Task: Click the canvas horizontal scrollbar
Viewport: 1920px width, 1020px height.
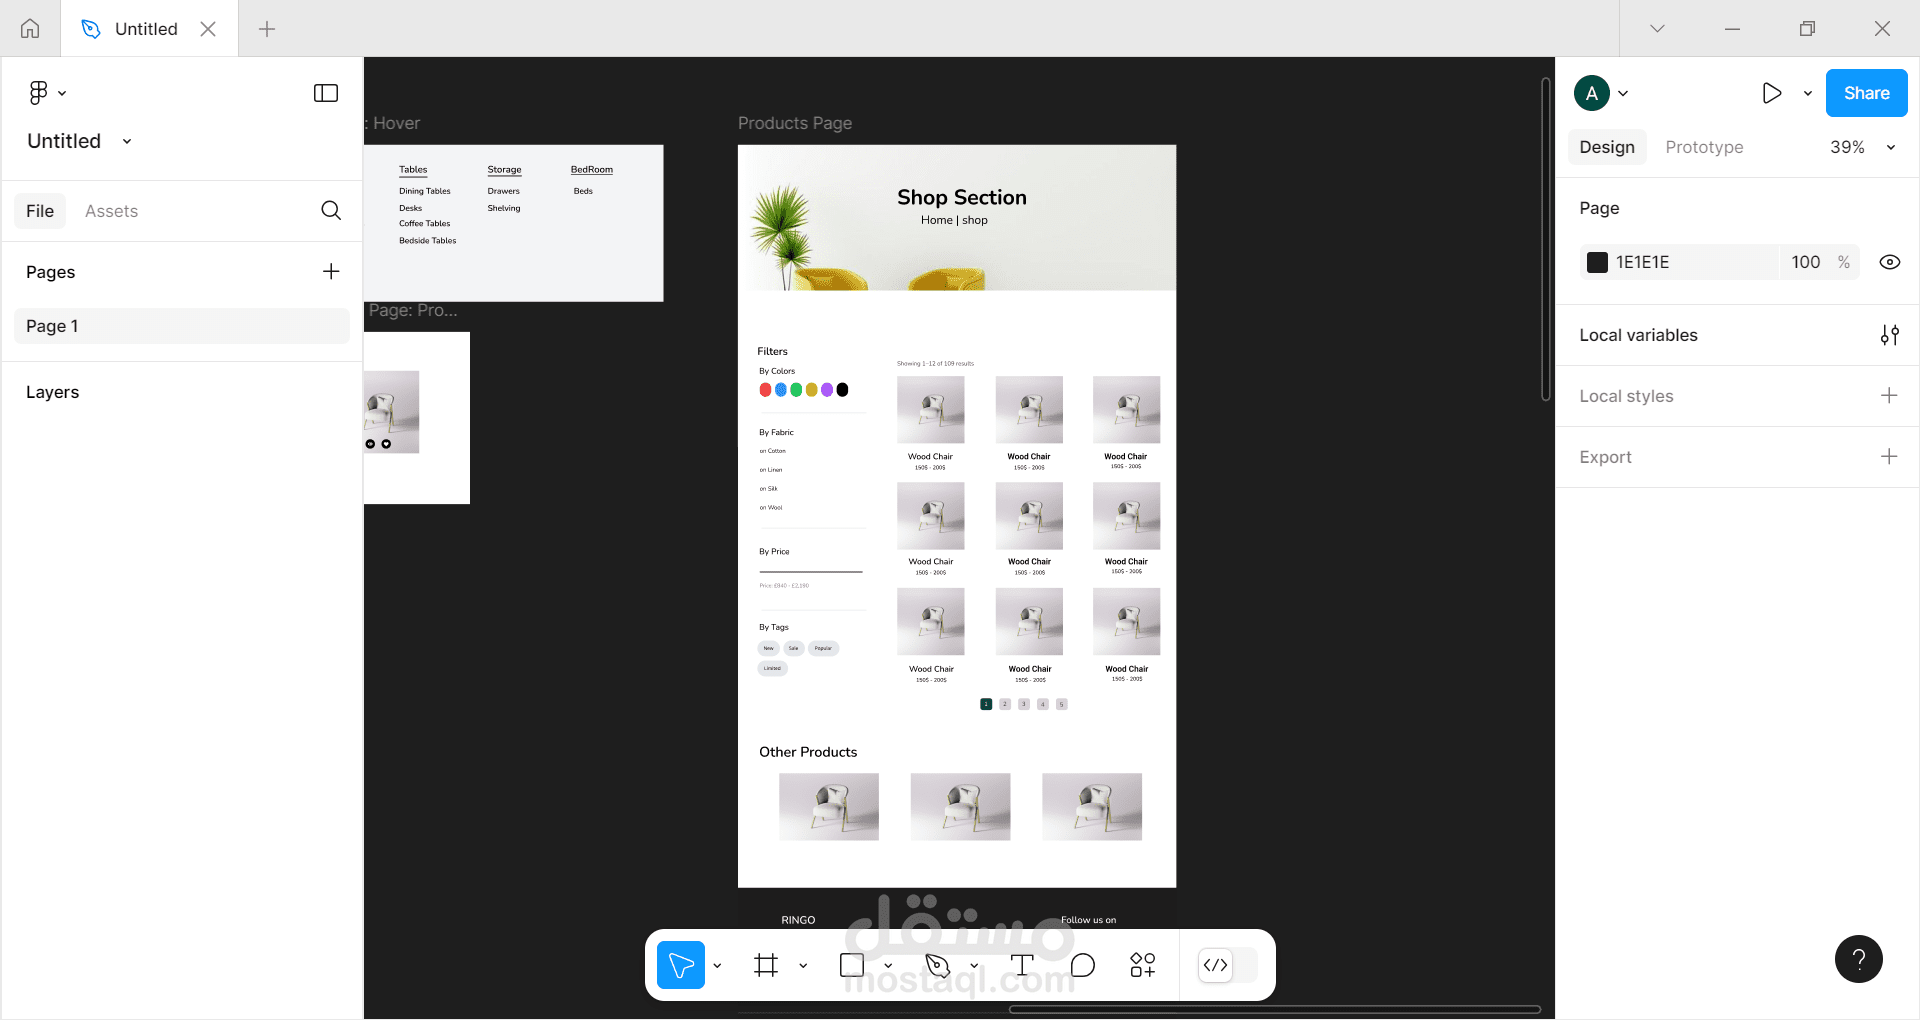Action: pyautogui.click(x=1274, y=1009)
